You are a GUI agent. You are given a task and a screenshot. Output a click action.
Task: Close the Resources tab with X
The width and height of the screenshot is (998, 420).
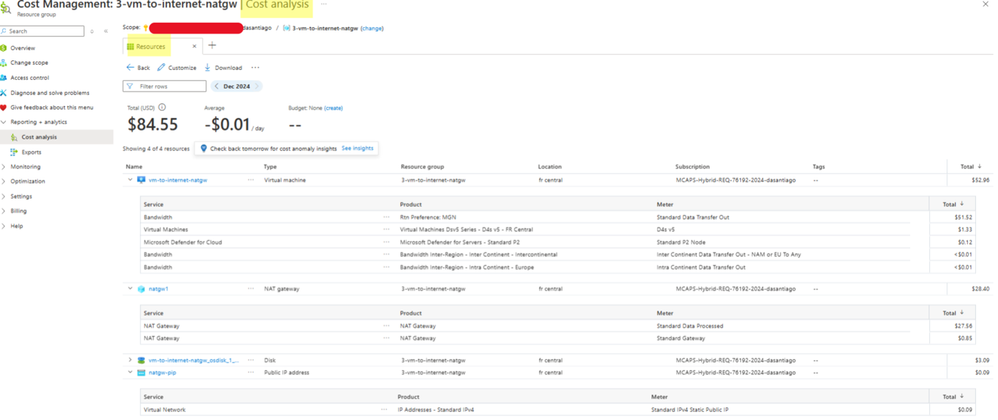coord(194,46)
